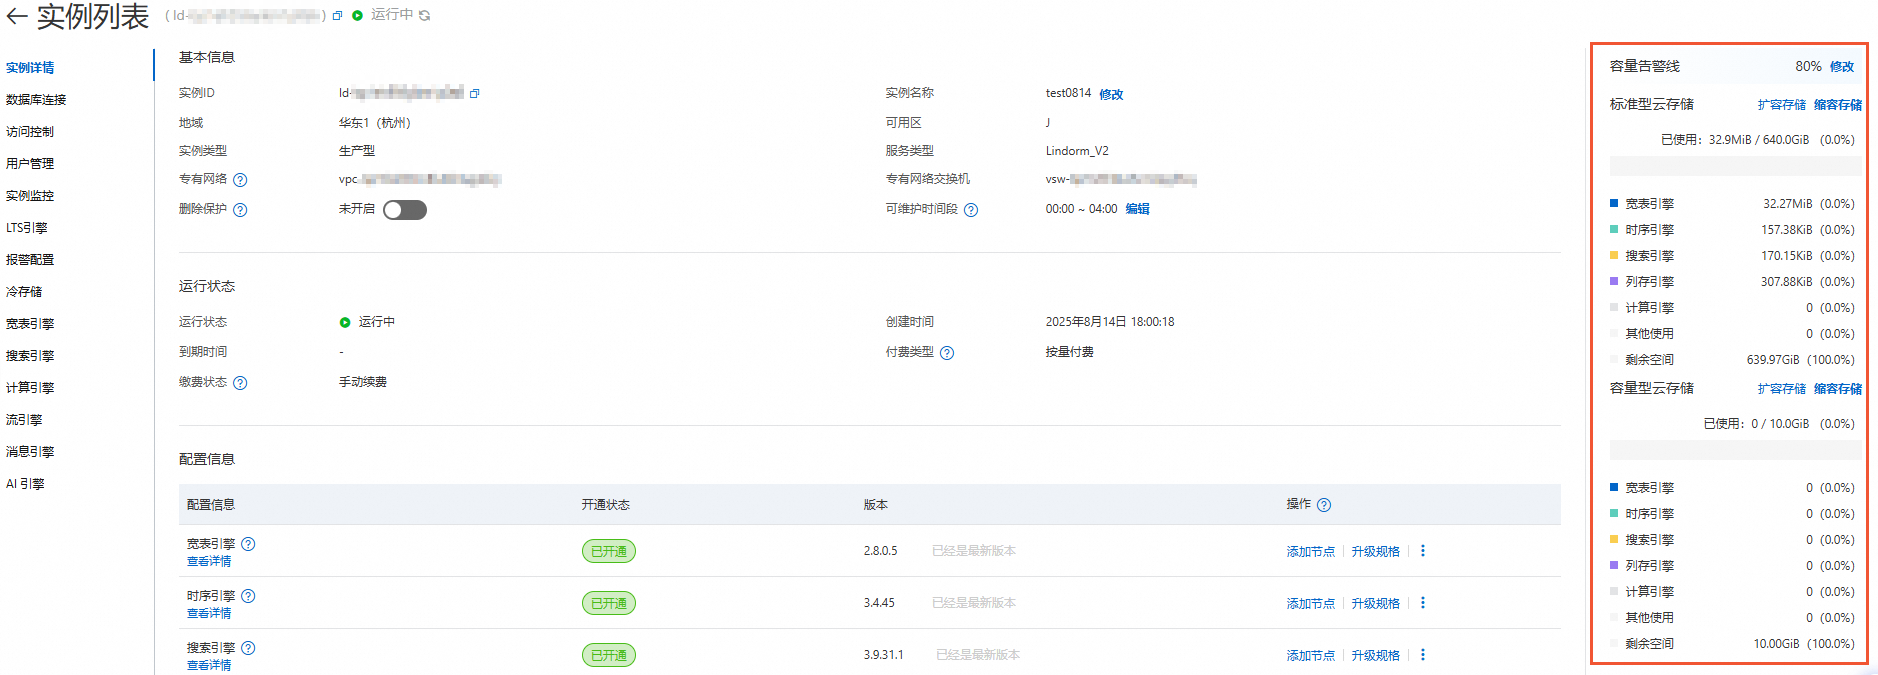1878x675 pixels.
Task: Open the 实例监控 menu item
Action: pyautogui.click(x=30, y=196)
